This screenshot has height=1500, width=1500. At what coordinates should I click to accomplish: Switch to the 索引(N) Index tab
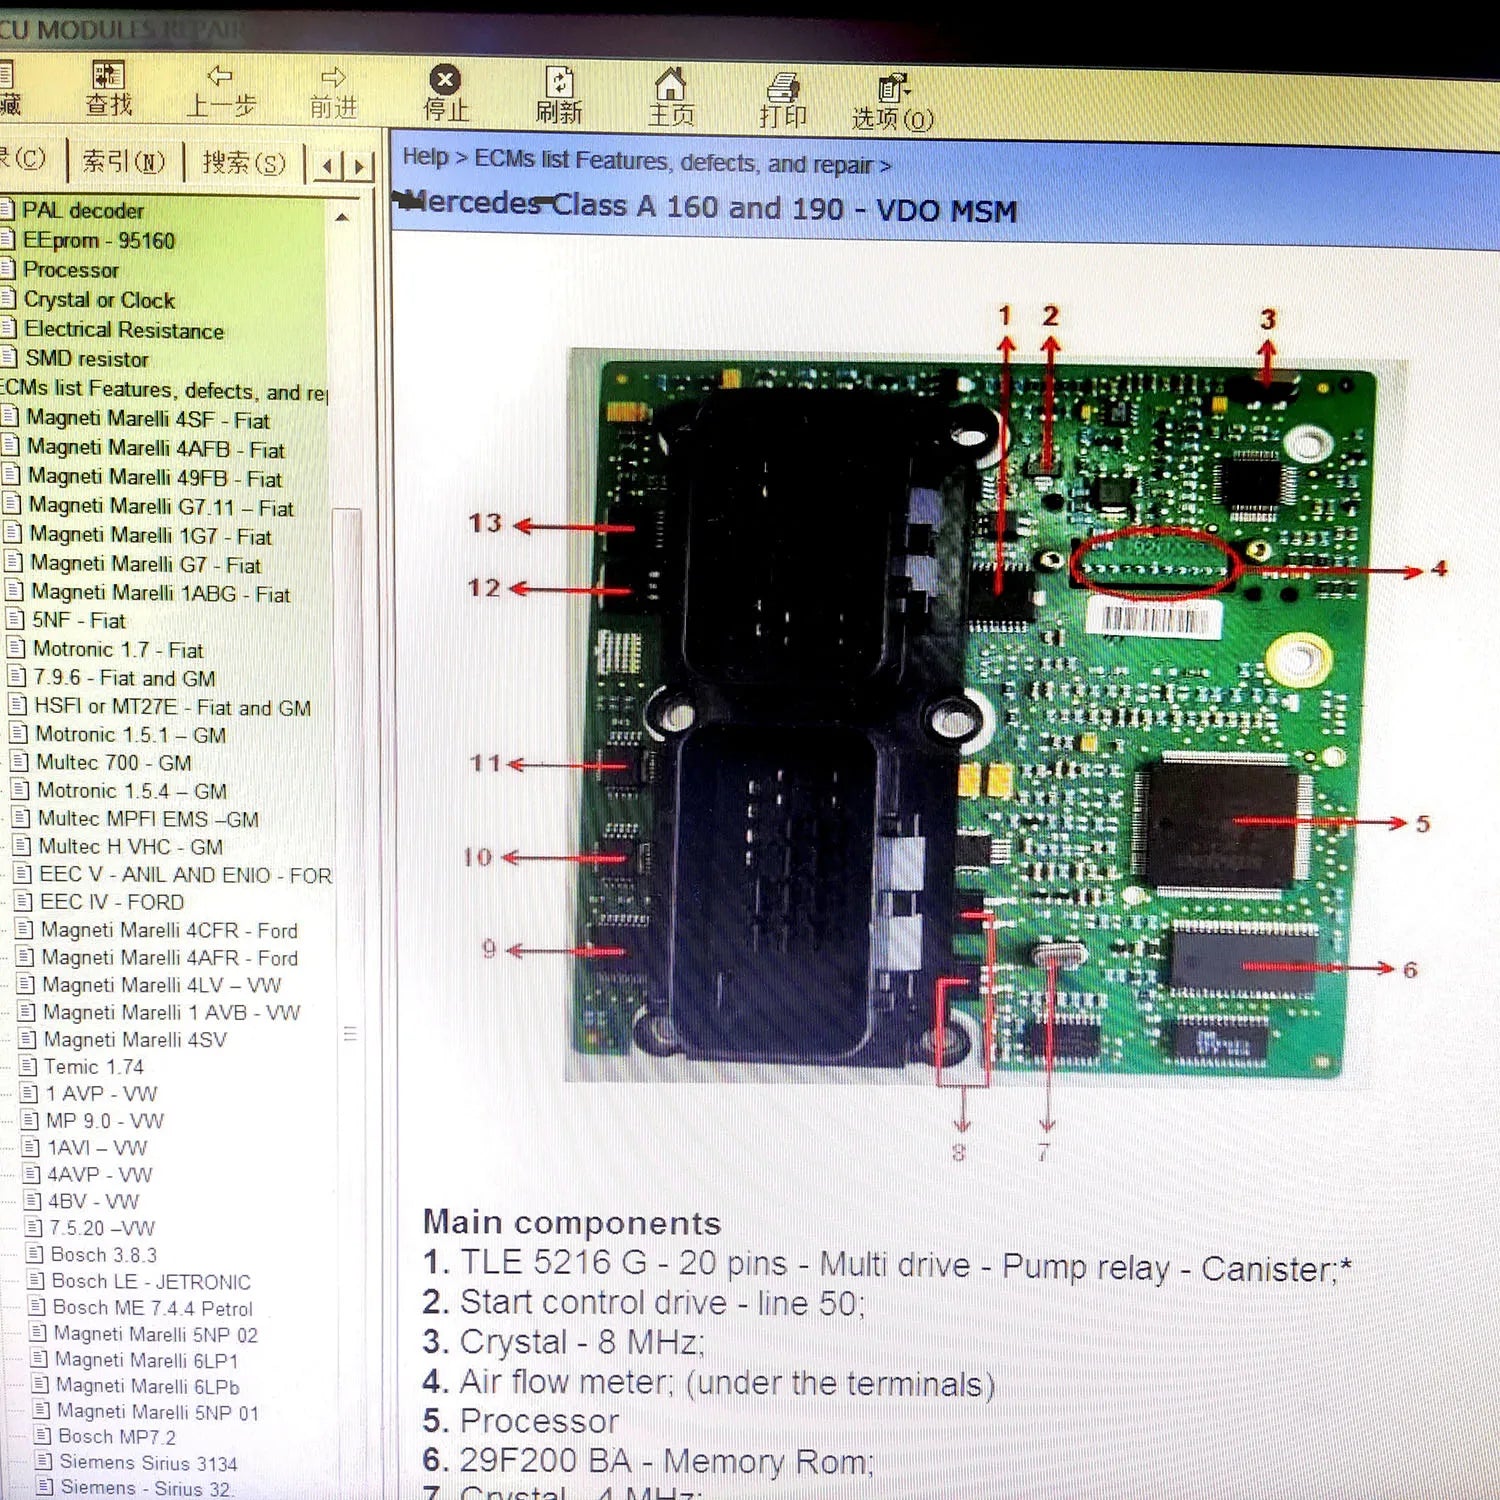point(124,161)
